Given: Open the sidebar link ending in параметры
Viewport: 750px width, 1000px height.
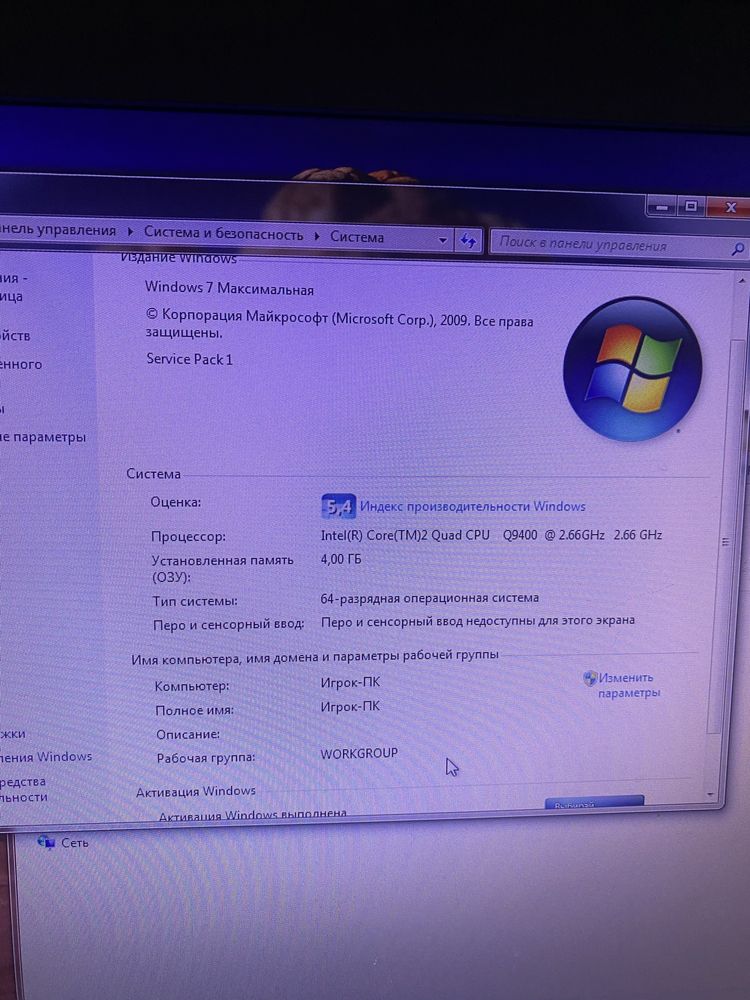Looking at the screenshot, I should 43,437.
